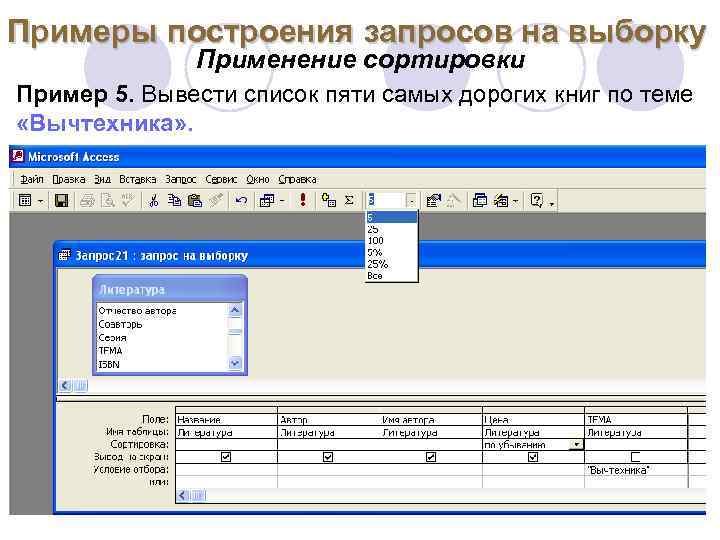Select '25' in the top values list

[392, 229]
